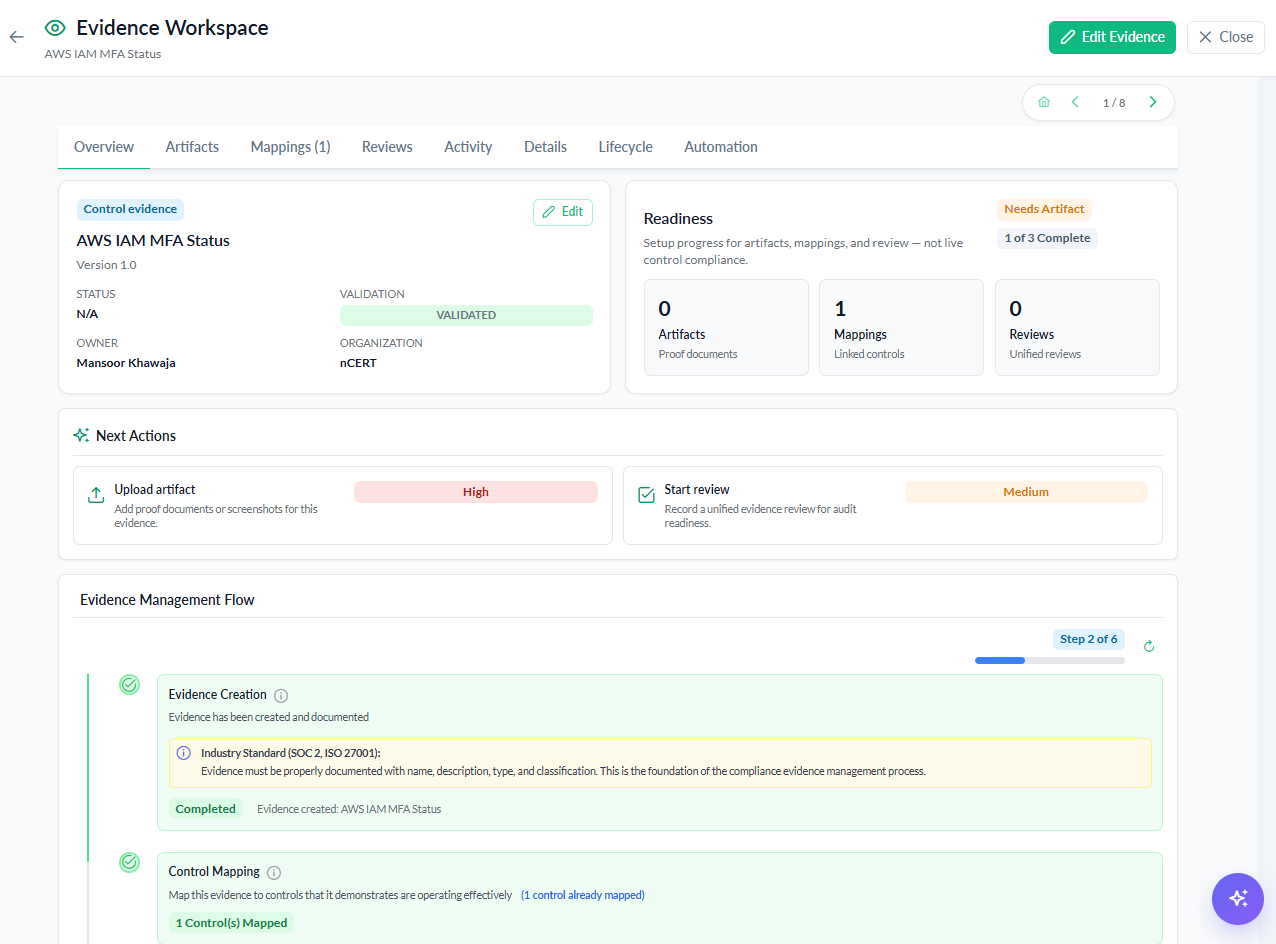Open the Mappings readiness card
Image resolution: width=1276 pixels, height=944 pixels.
tap(901, 328)
